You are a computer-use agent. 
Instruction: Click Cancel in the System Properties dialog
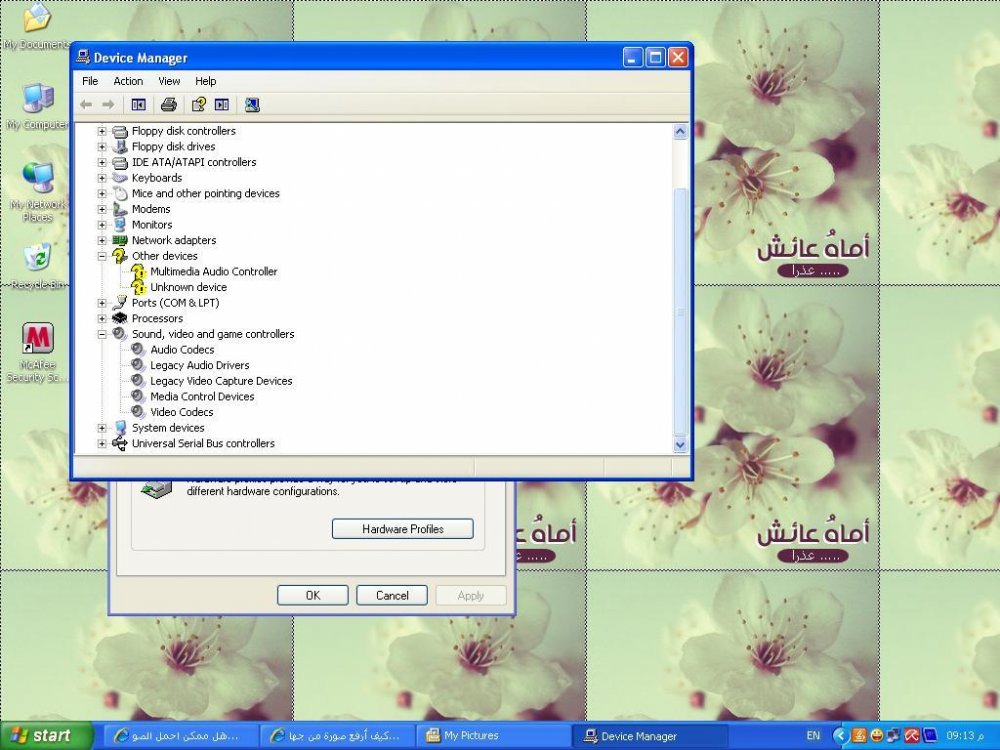click(x=392, y=595)
